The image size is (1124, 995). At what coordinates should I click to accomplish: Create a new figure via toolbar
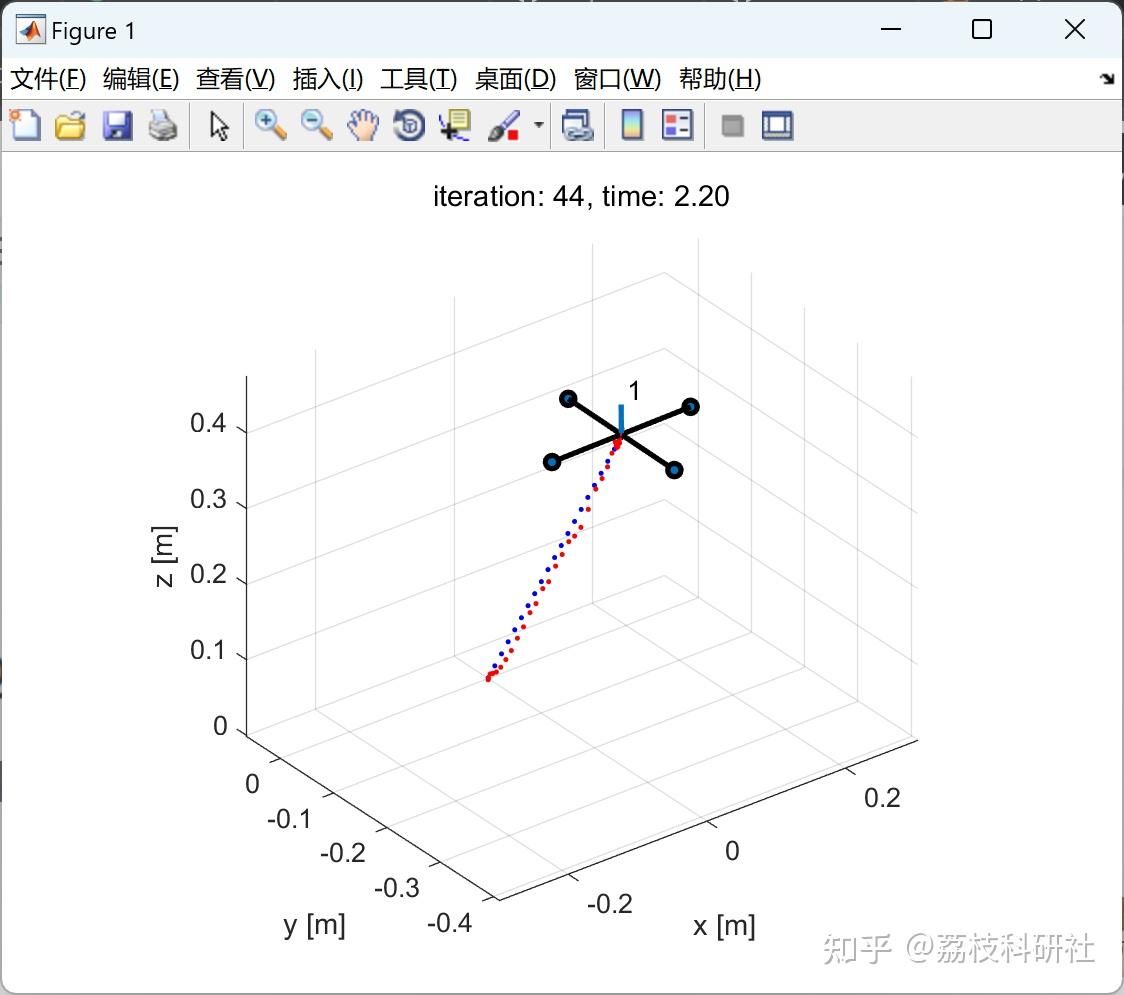click(x=25, y=125)
